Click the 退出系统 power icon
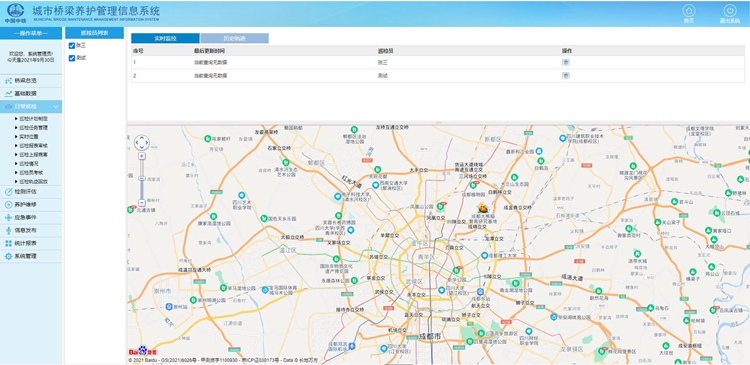The height and width of the screenshot is (365, 750). coord(729,11)
